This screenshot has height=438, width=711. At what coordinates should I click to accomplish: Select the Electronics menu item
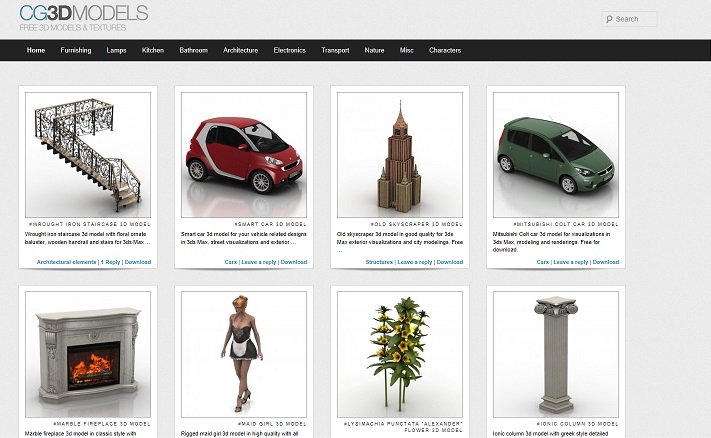290,50
